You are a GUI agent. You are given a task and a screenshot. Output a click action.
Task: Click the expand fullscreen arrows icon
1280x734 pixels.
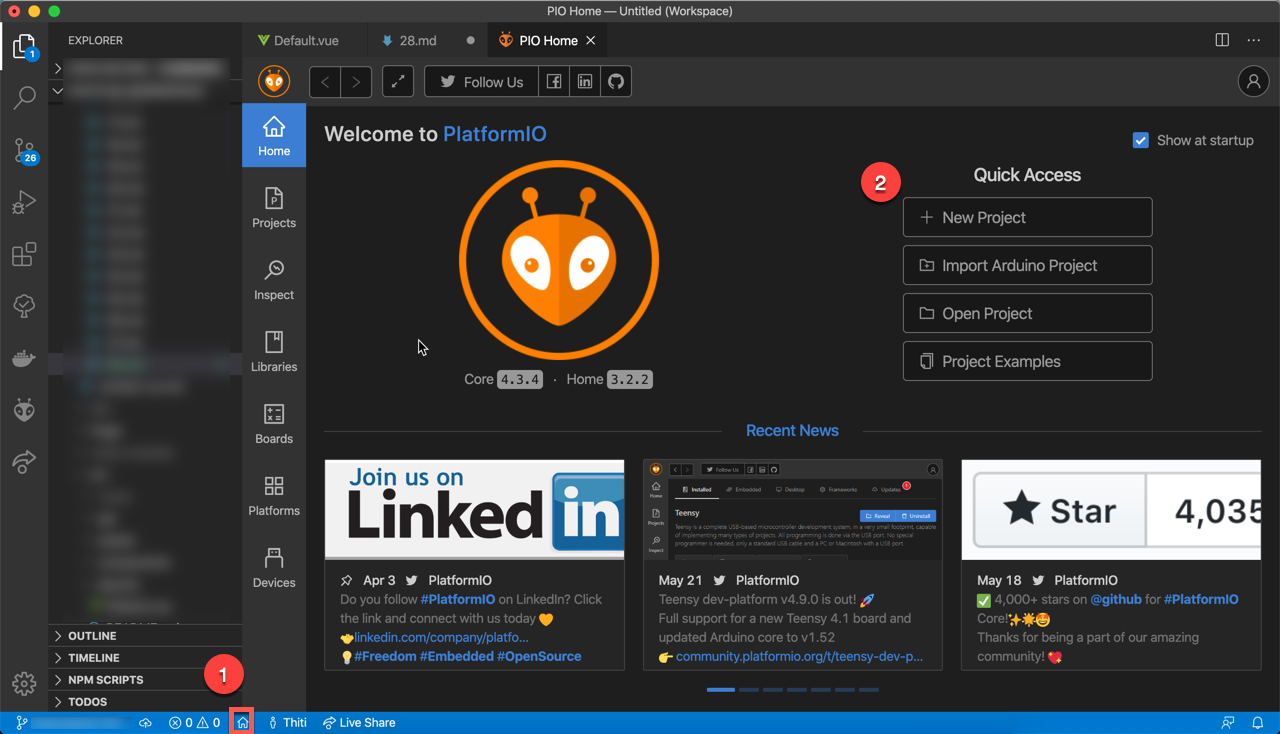tap(398, 82)
